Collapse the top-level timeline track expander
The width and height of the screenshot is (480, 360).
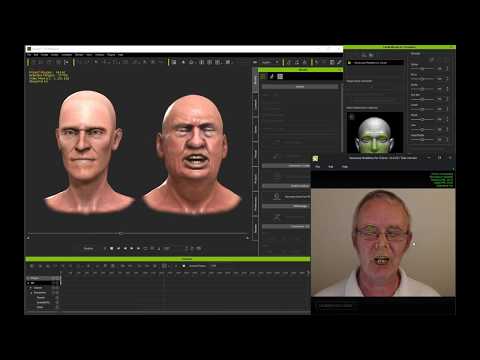pyautogui.click(x=29, y=283)
